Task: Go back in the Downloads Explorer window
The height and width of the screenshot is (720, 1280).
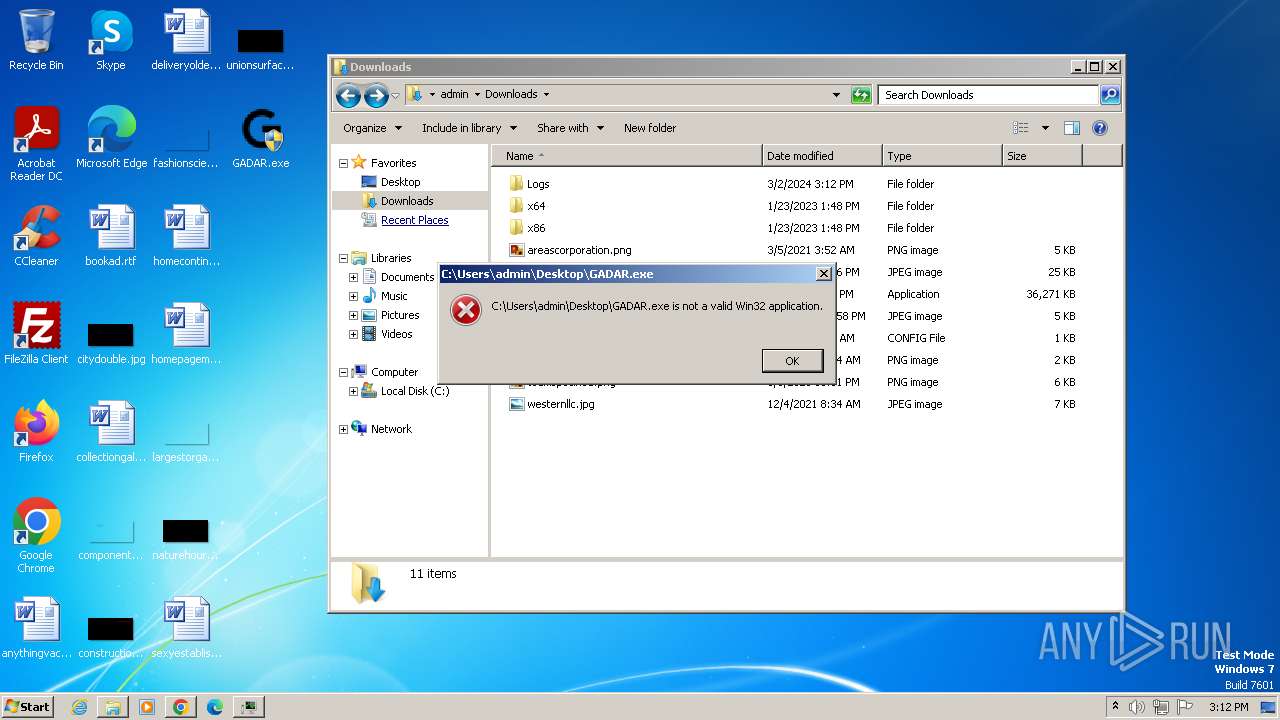Action: (x=348, y=95)
